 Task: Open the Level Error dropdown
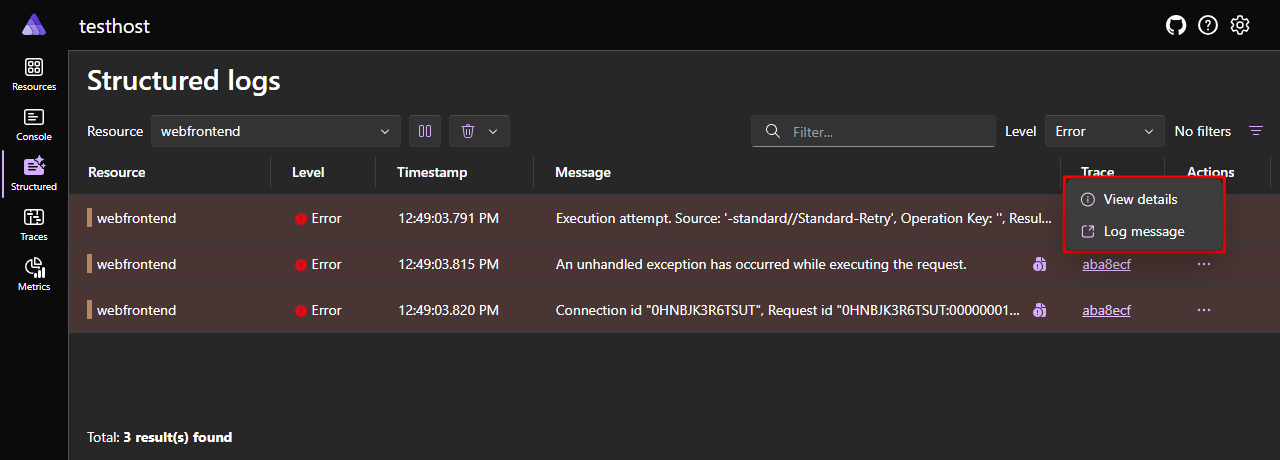[x=1104, y=131]
